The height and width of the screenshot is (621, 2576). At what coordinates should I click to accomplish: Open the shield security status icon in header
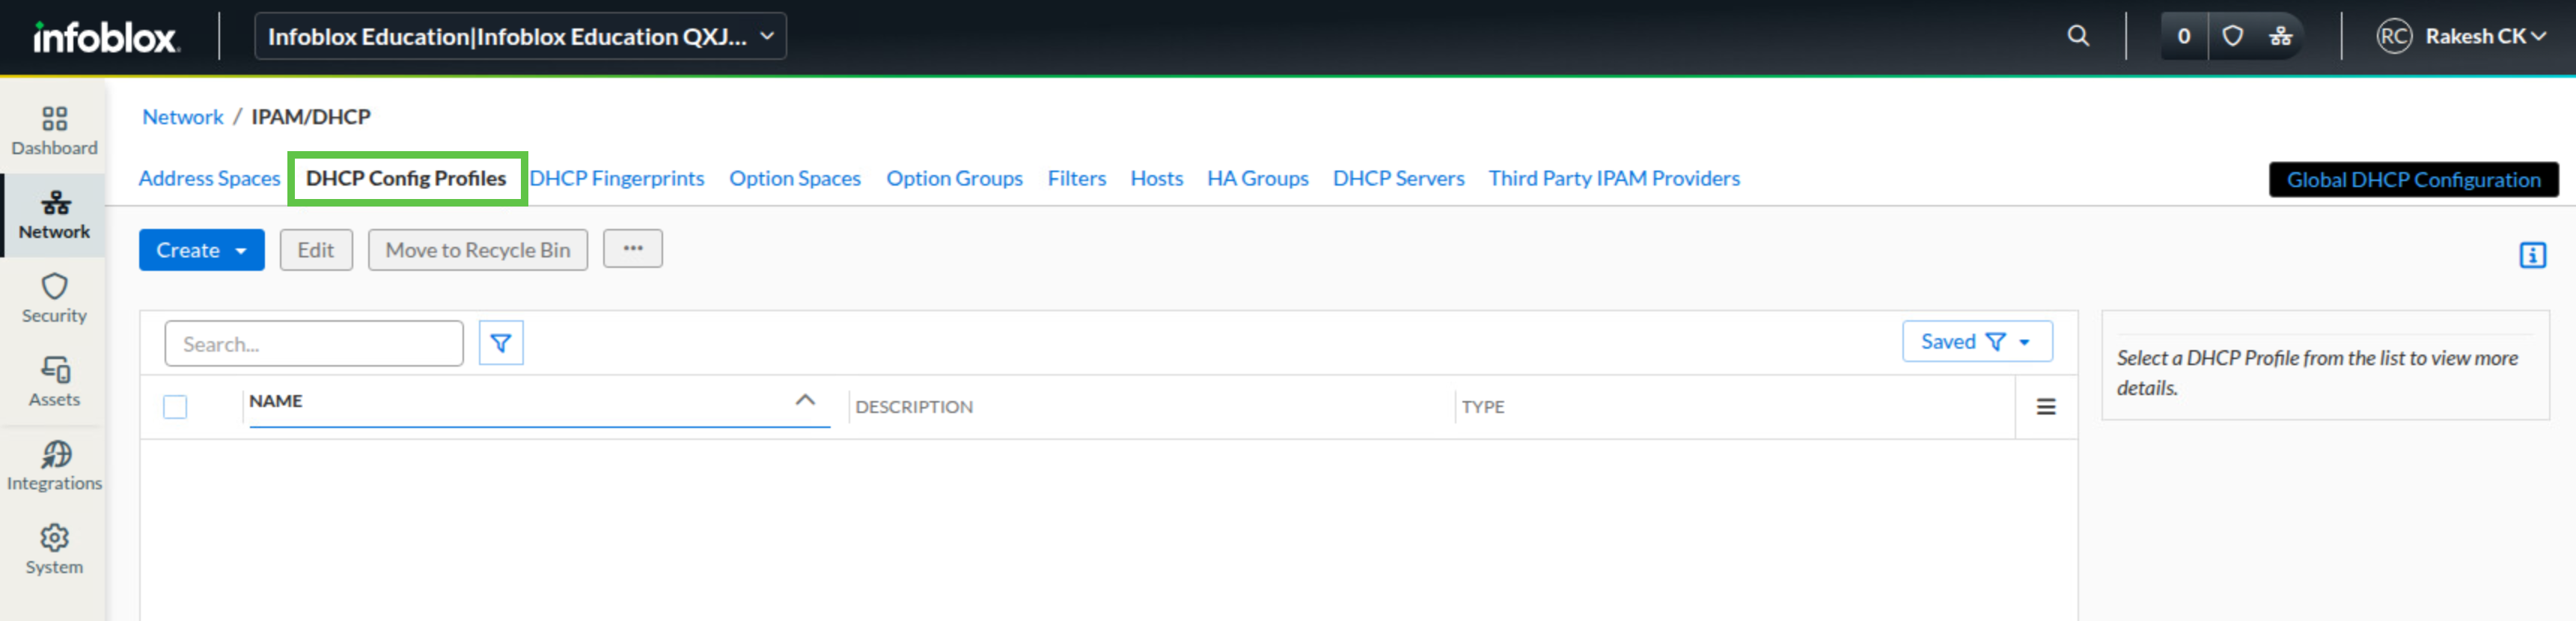point(2232,36)
